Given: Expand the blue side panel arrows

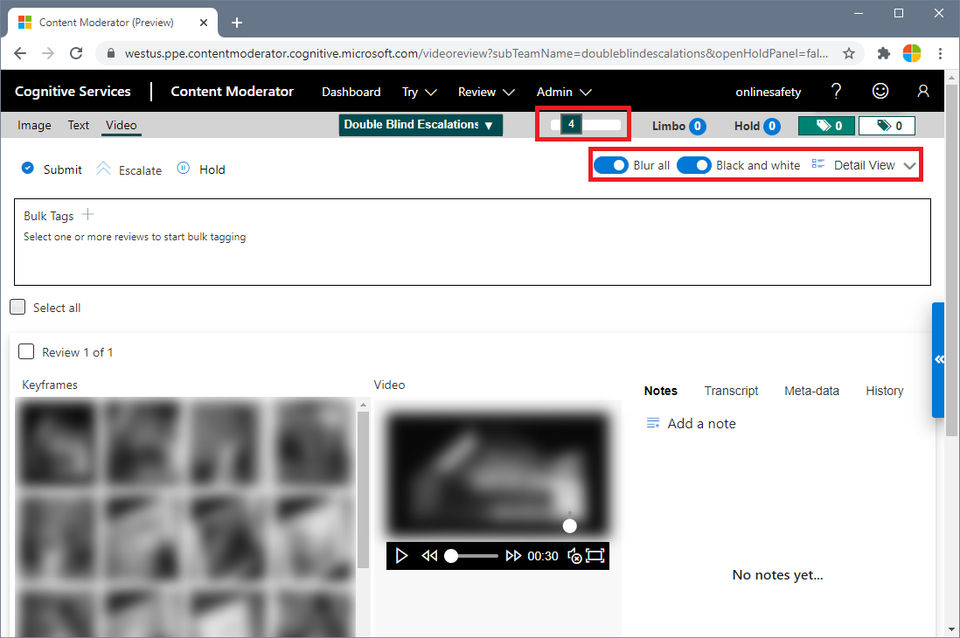Looking at the screenshot, I should (x=939, y=359).
